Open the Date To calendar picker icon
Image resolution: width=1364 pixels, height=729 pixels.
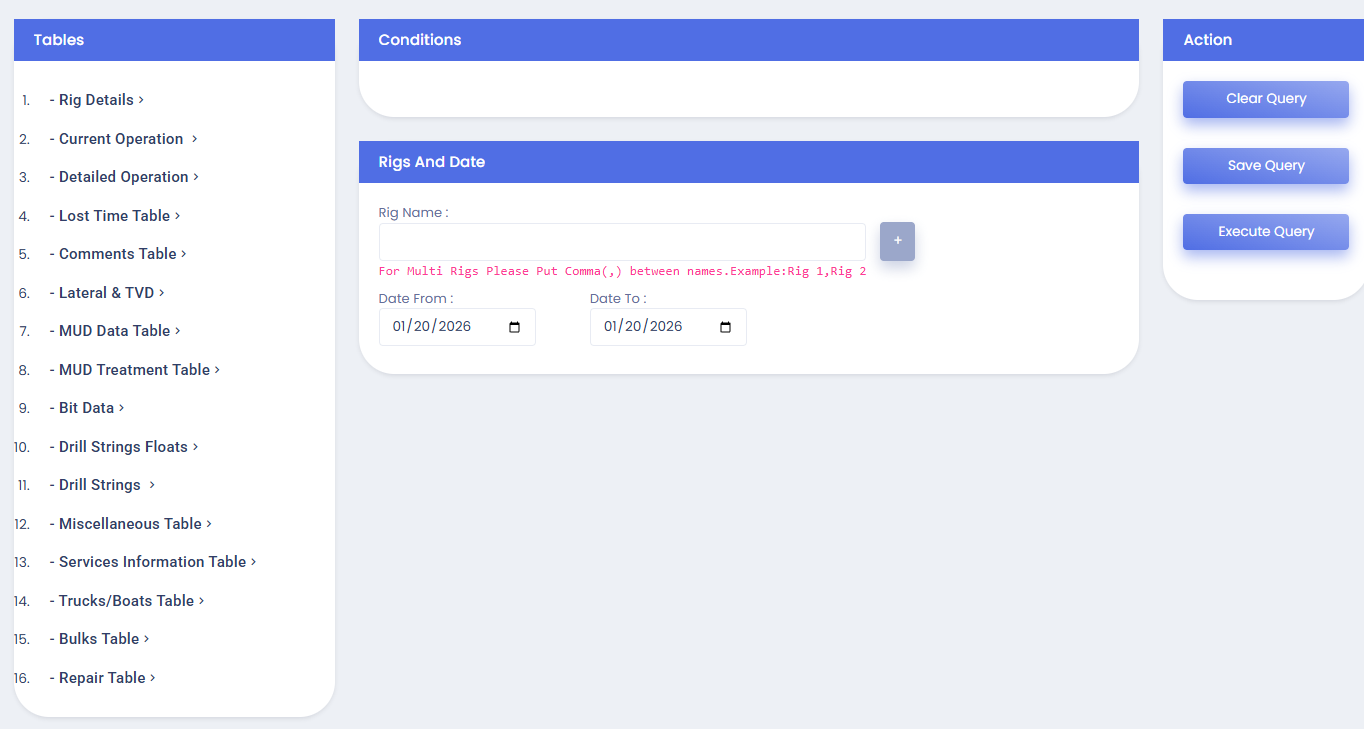726,327
